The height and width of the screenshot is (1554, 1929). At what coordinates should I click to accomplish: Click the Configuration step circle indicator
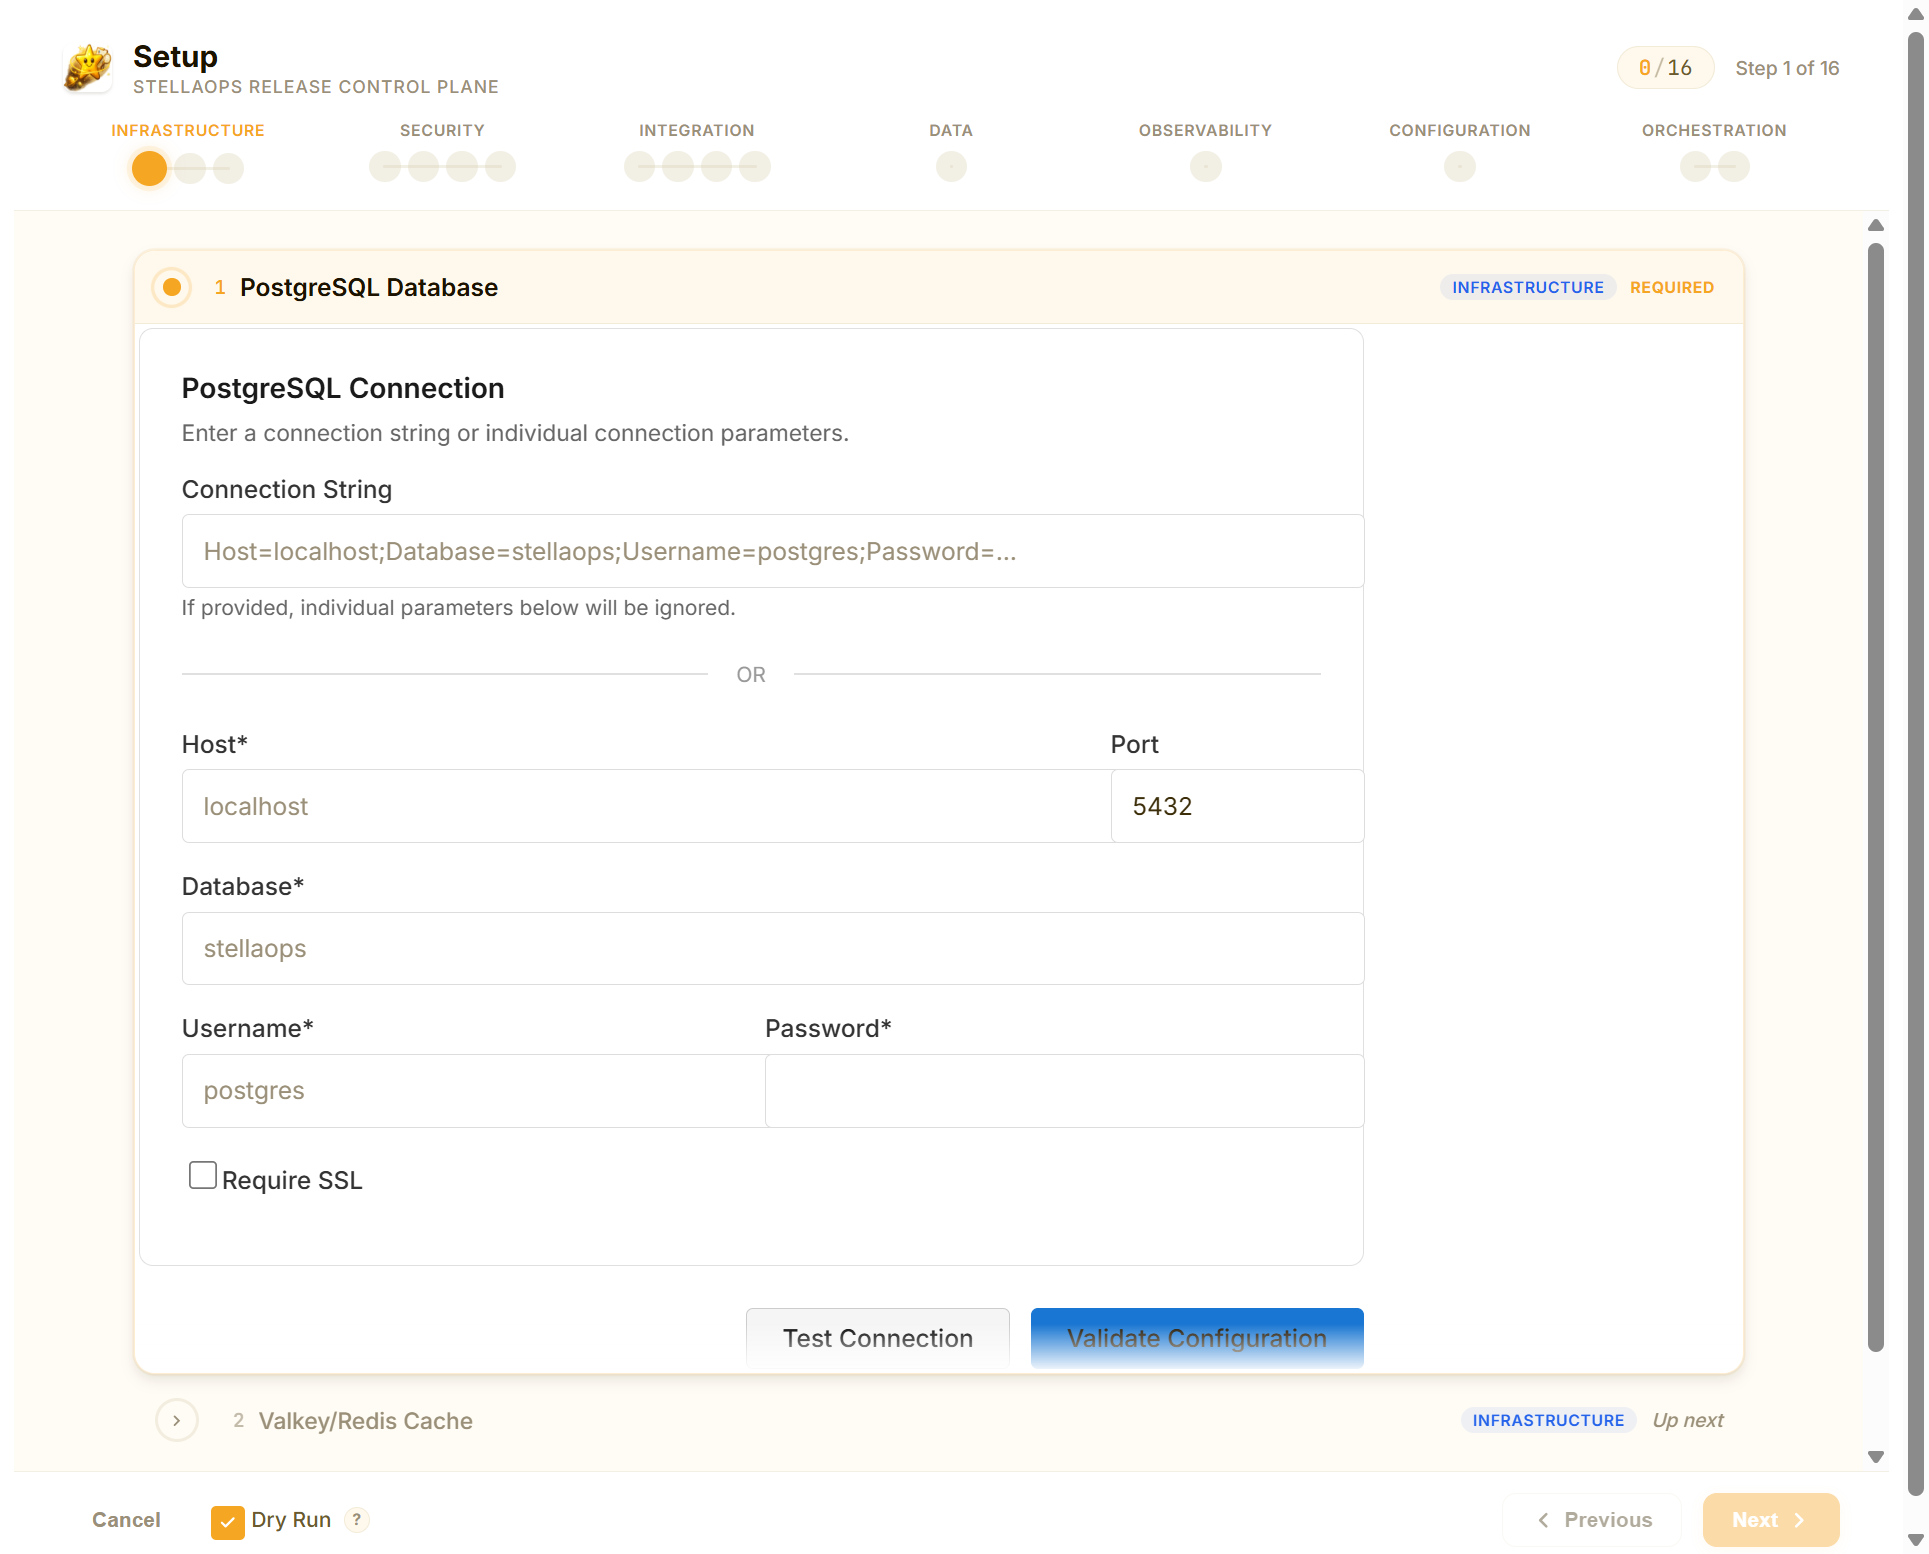coord(1459,167)
